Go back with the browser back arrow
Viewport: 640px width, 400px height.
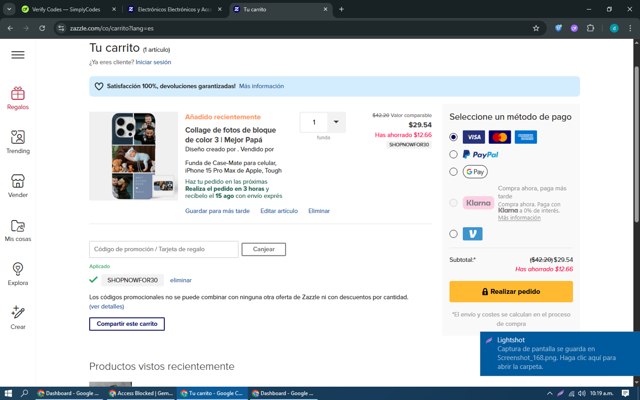tap(10, 28)
